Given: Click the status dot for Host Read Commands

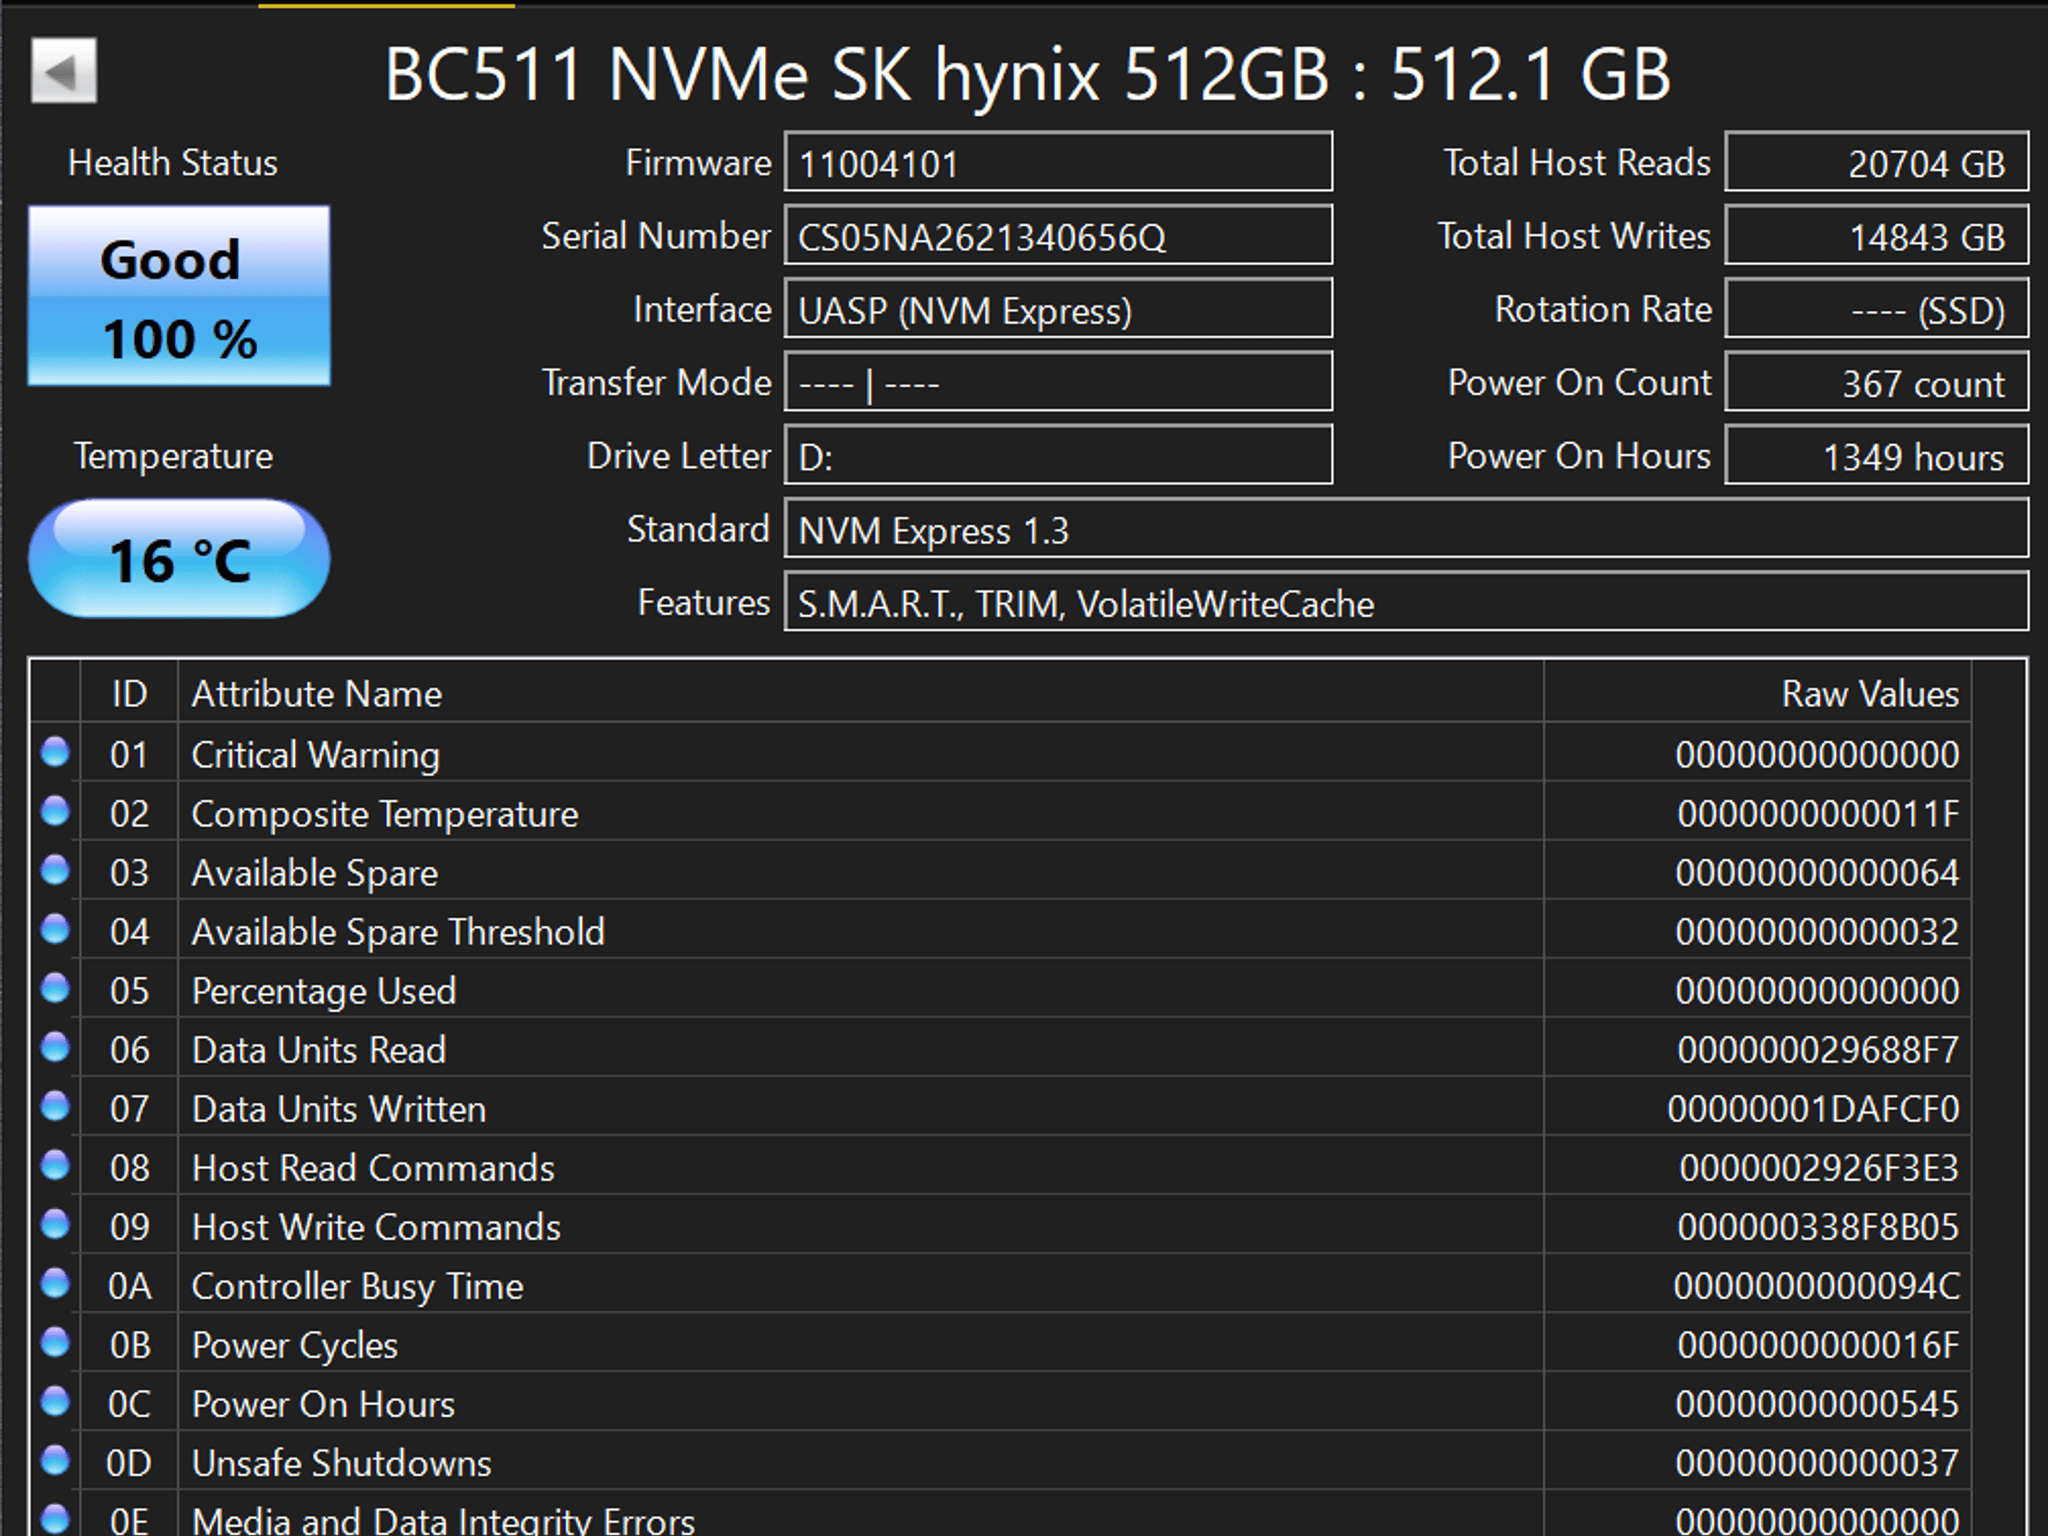Looking at the screenshot, I should 55,1165.
